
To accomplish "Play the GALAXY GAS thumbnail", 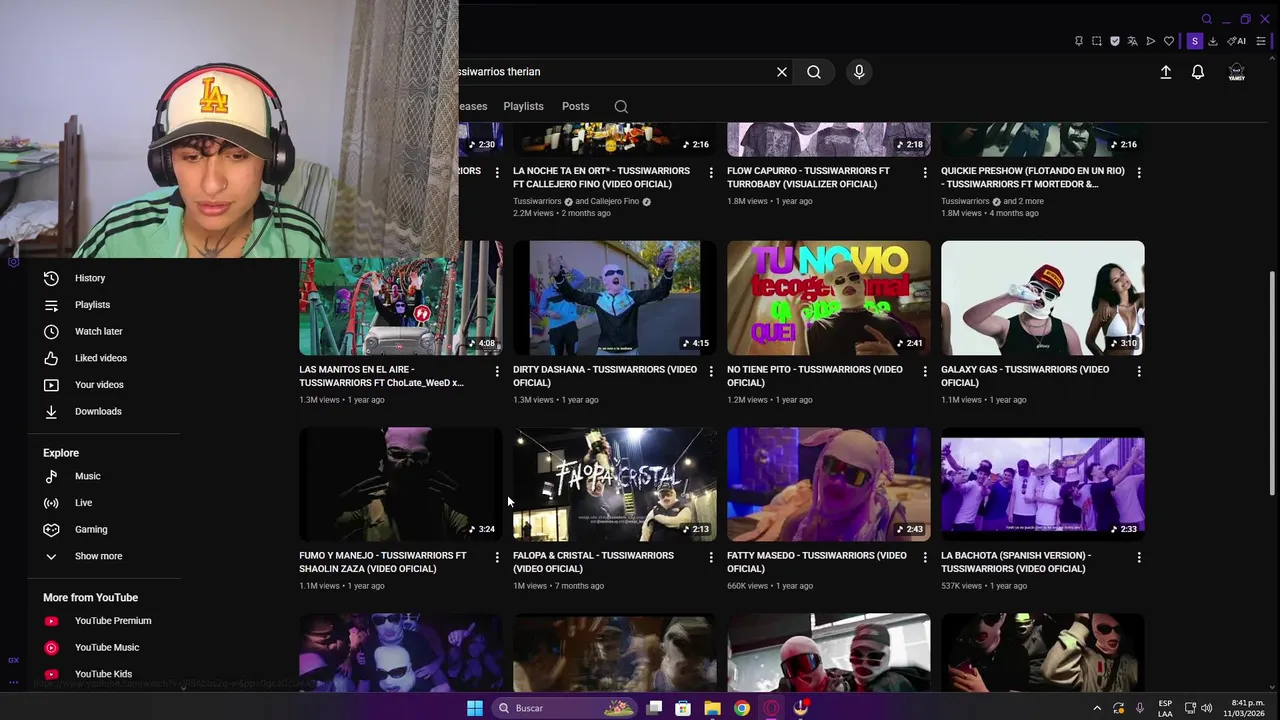I will 1043,298.
